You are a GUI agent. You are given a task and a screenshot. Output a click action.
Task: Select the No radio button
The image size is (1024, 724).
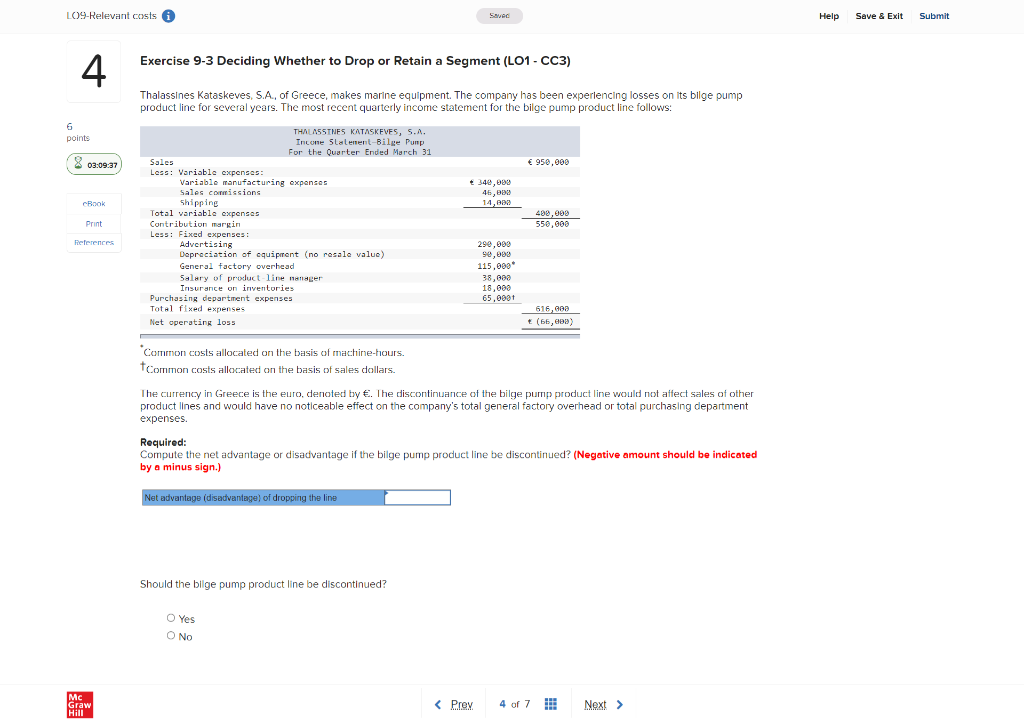point(171,635)
